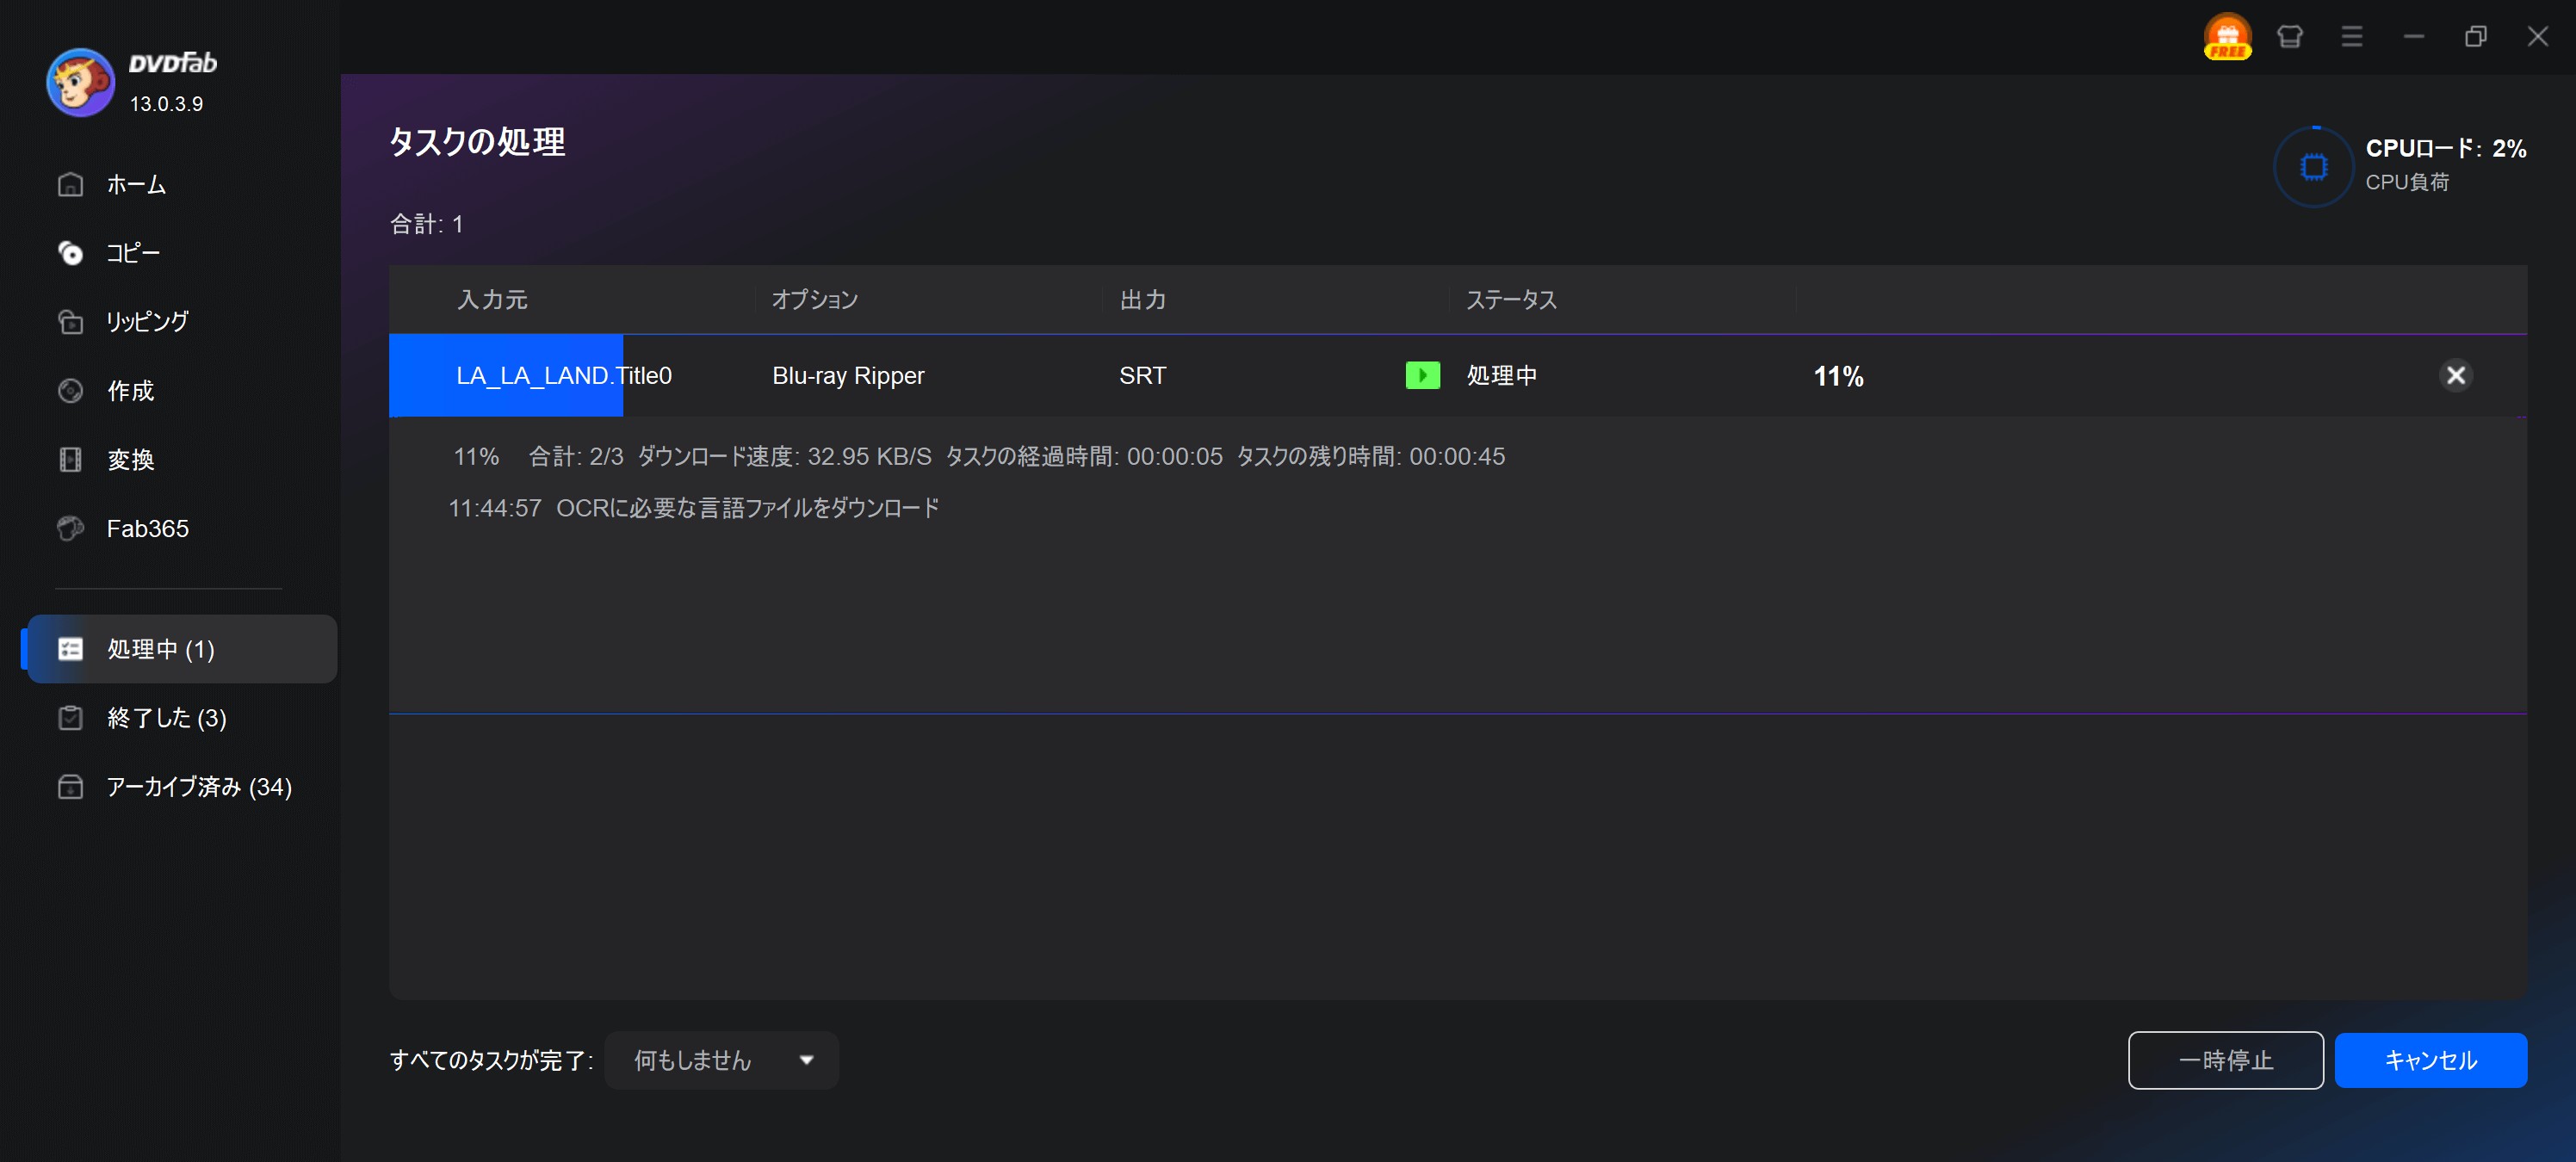Click the Home (ホーム) house icon
This screenshot has height=1162, width=2576.
(x=70, y=184)
